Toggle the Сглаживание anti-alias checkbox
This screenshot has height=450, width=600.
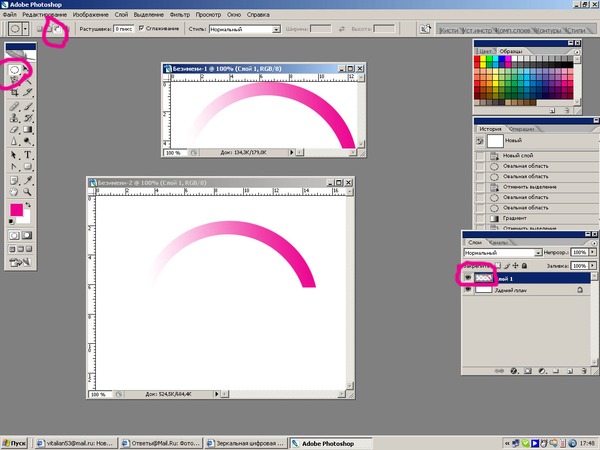[x=141, y=28]
